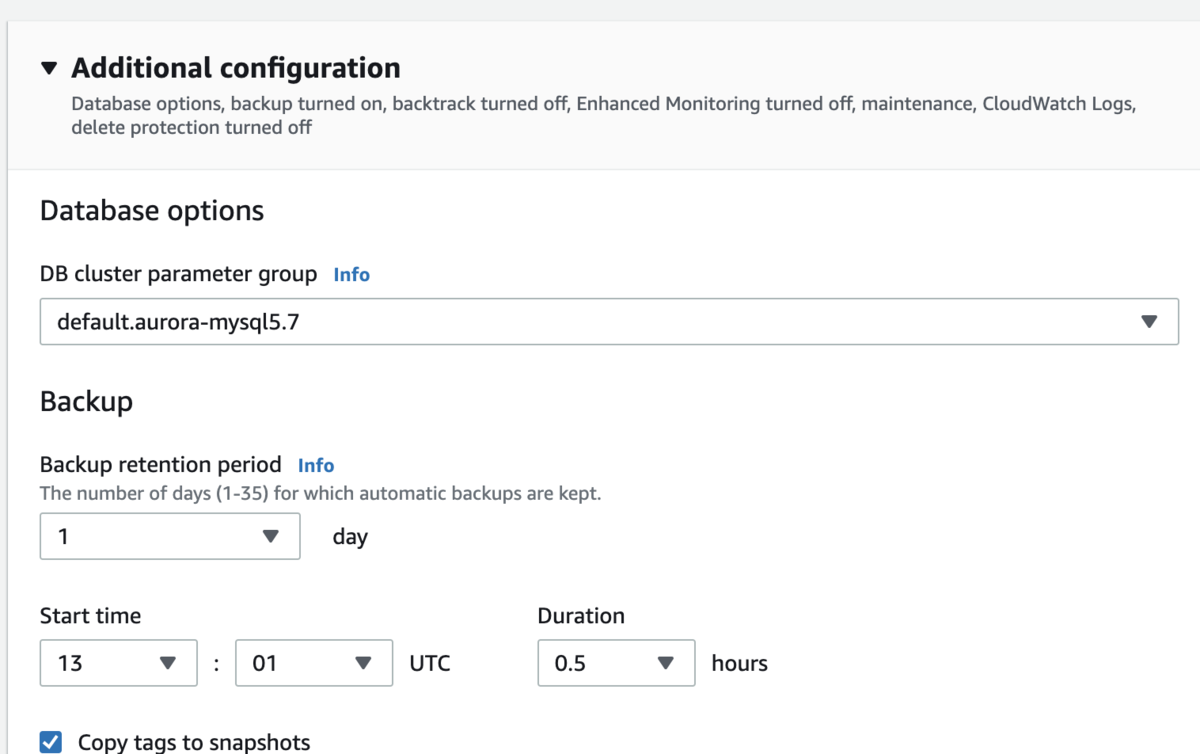
Task: Open Info link for Backup retention period
Action: 316,465
